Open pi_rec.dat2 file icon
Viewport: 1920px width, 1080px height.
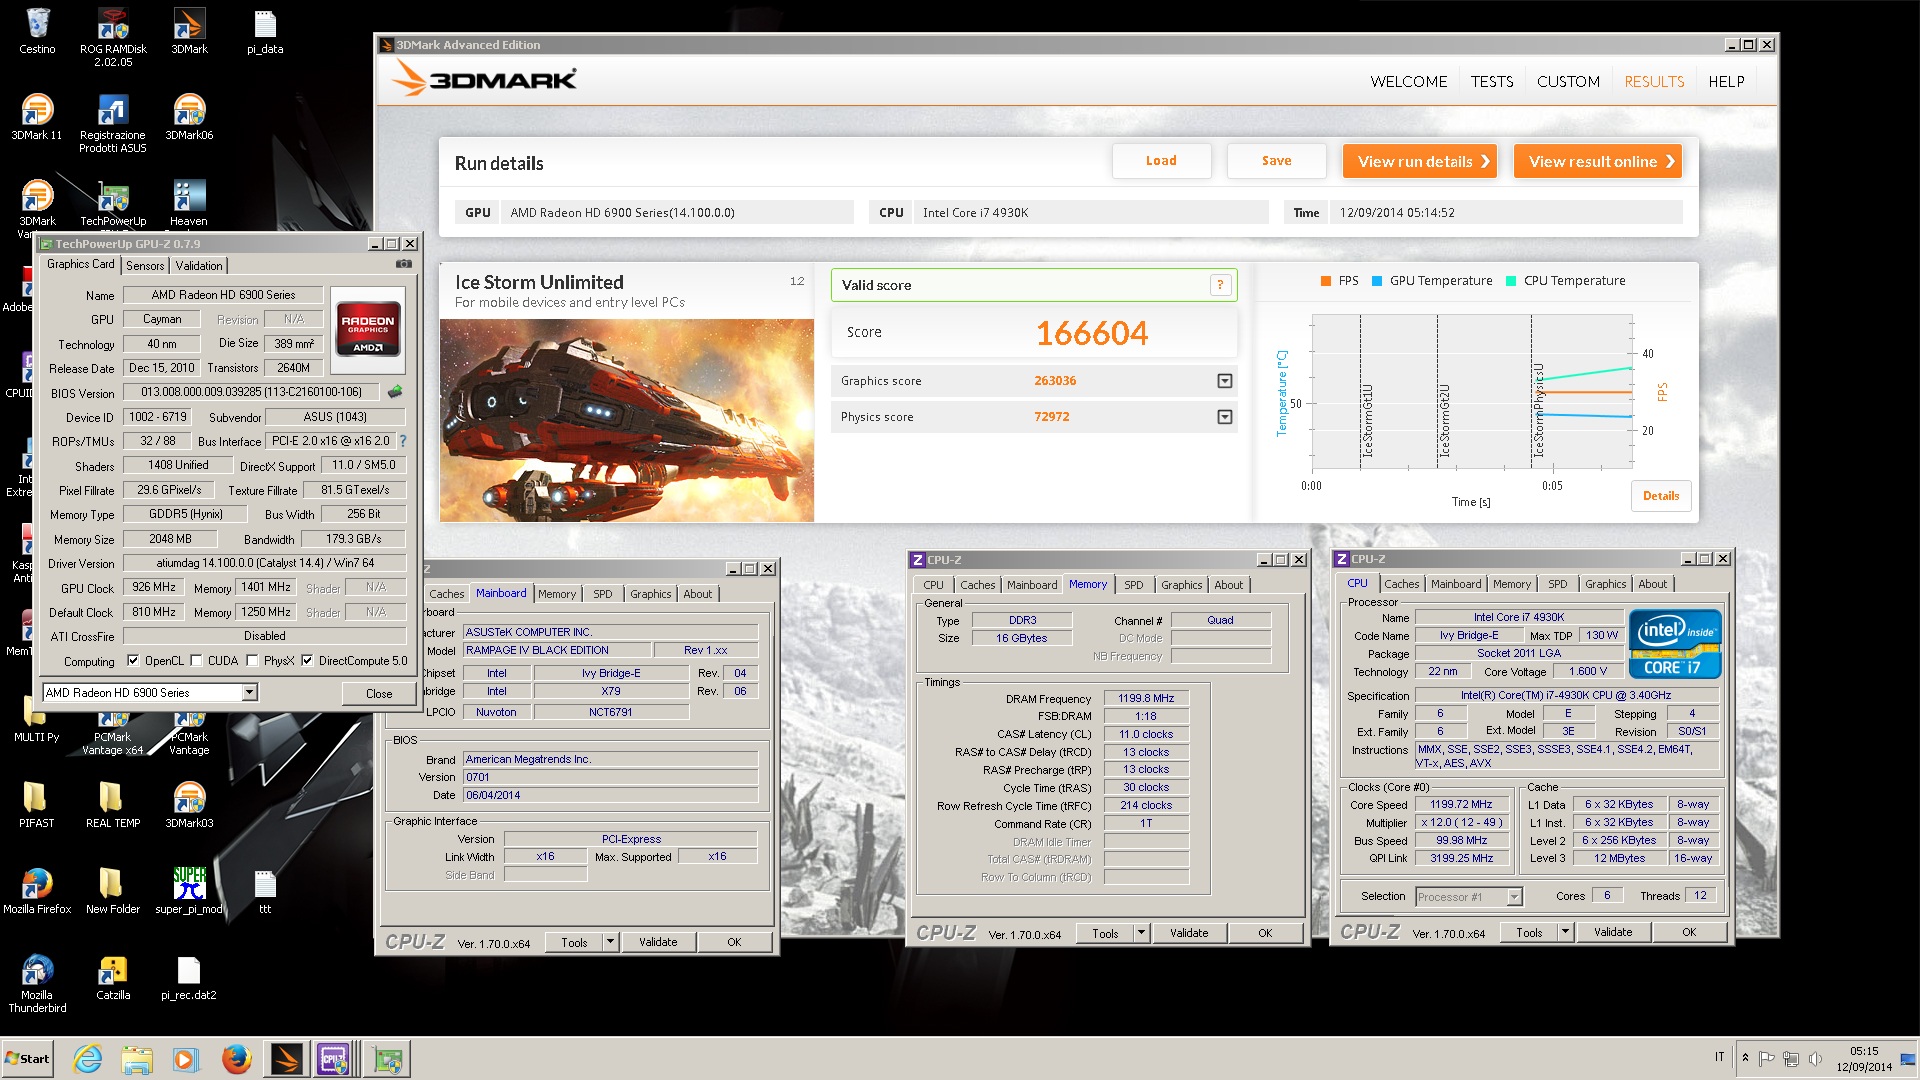click(x=189, y=977)
